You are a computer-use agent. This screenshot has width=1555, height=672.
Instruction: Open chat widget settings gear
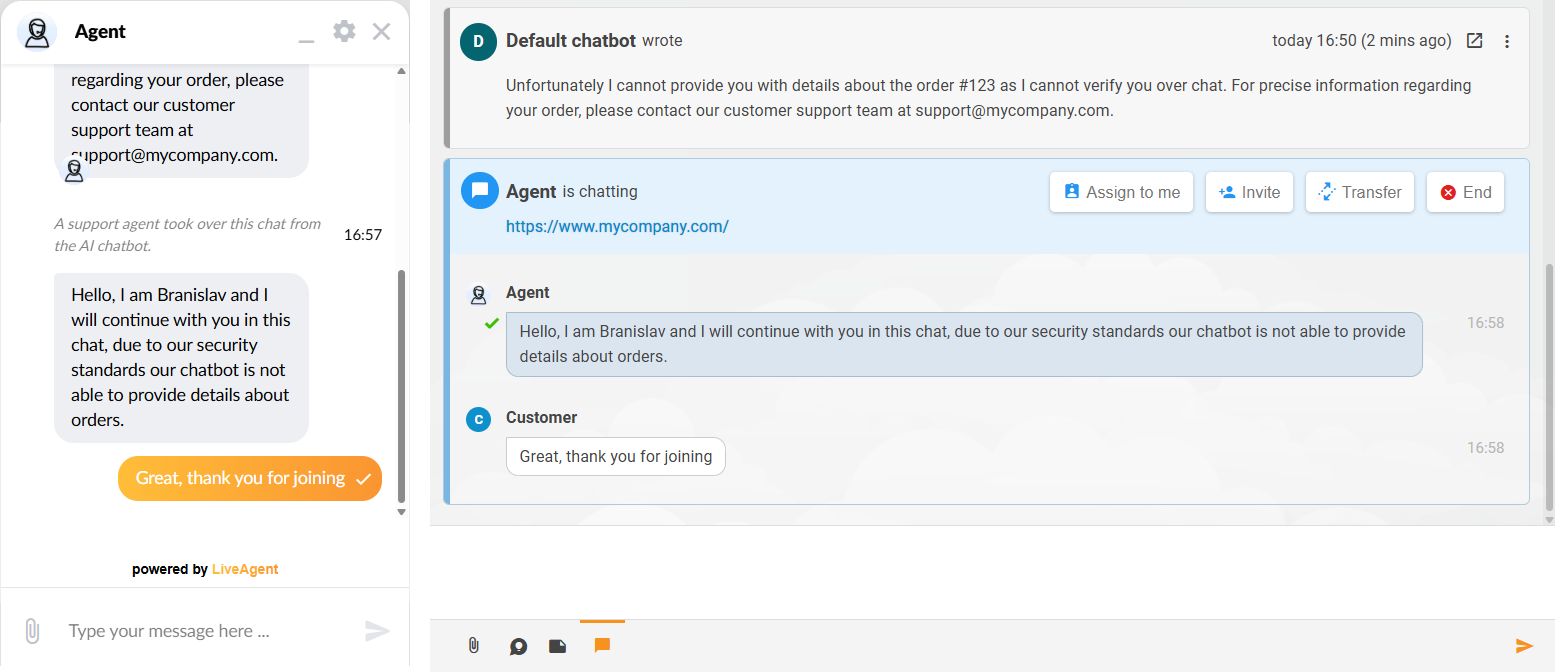(x=344, y=31)
